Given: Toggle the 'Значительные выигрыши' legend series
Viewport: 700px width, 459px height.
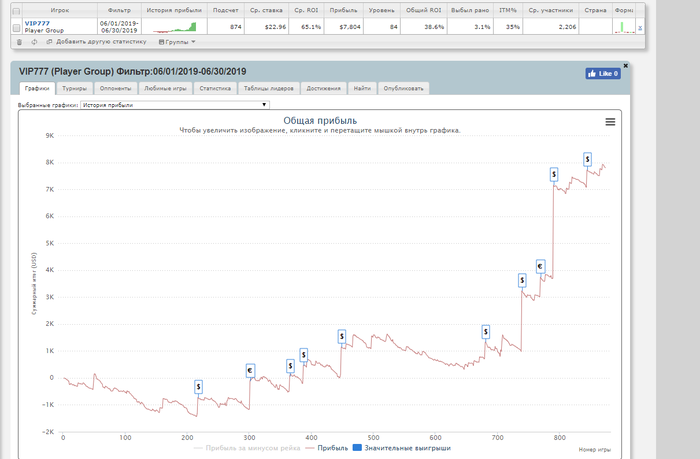Looking at the screenshot, I should click(x=402, y=448).
